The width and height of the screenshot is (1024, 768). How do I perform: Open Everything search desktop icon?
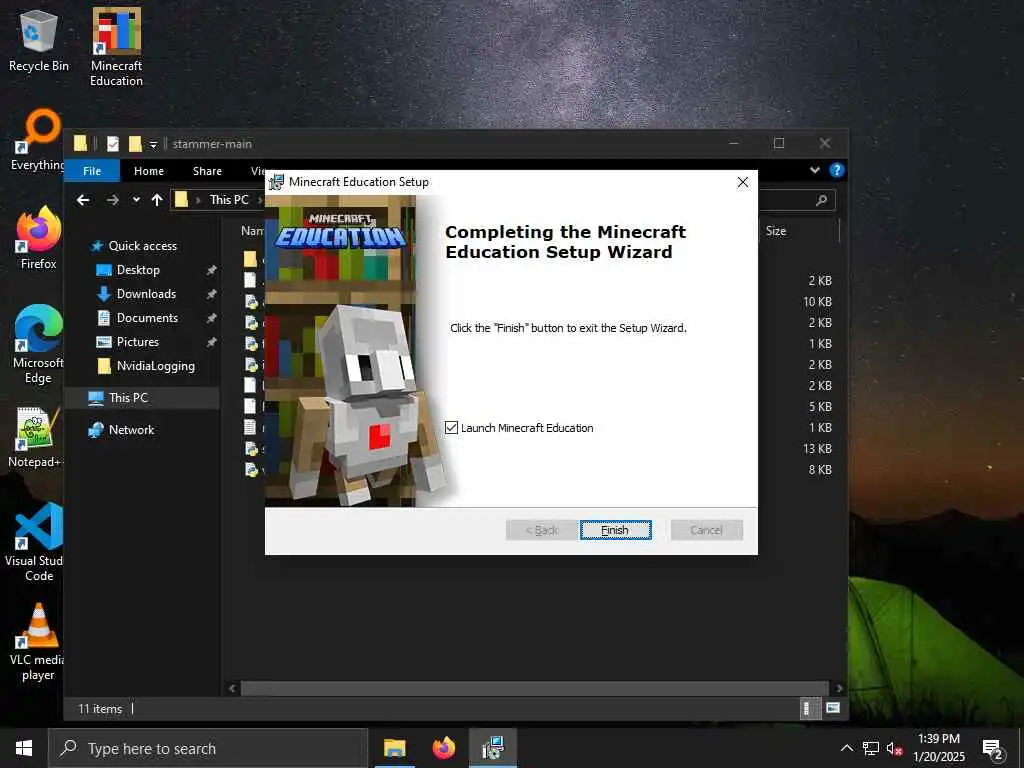(x=38, y=140)
